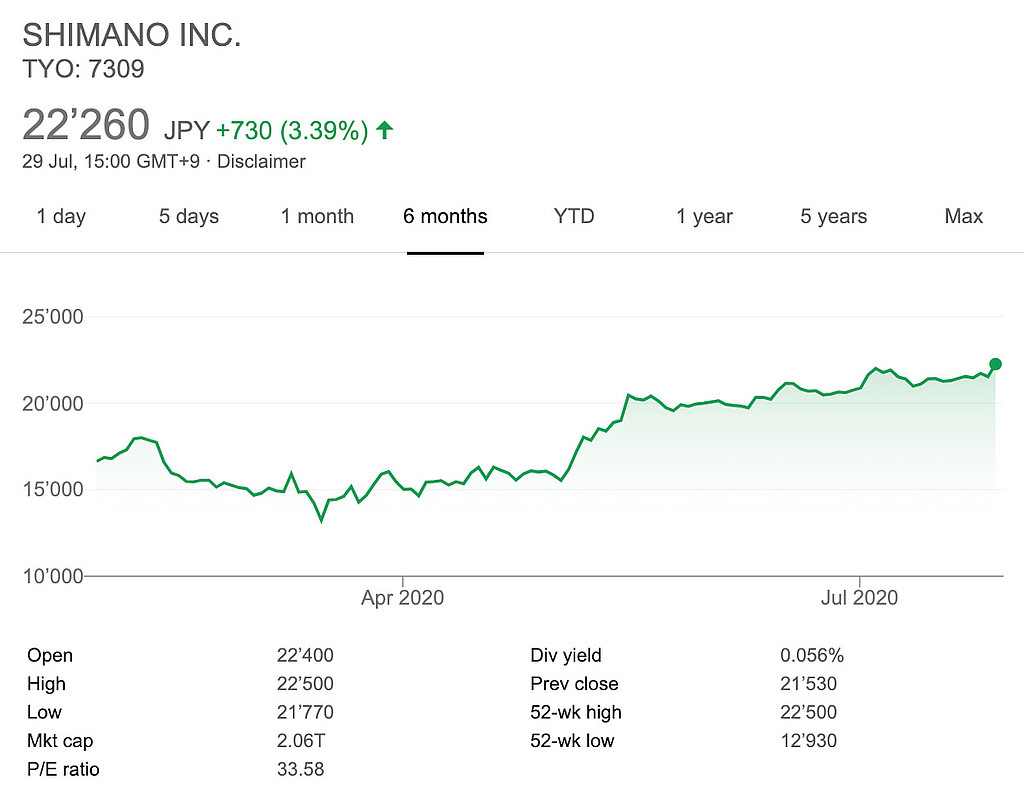View the 5 years chart
This screenshot has width=1024, height=801.
pyautogui.click(x=833, y=216)
